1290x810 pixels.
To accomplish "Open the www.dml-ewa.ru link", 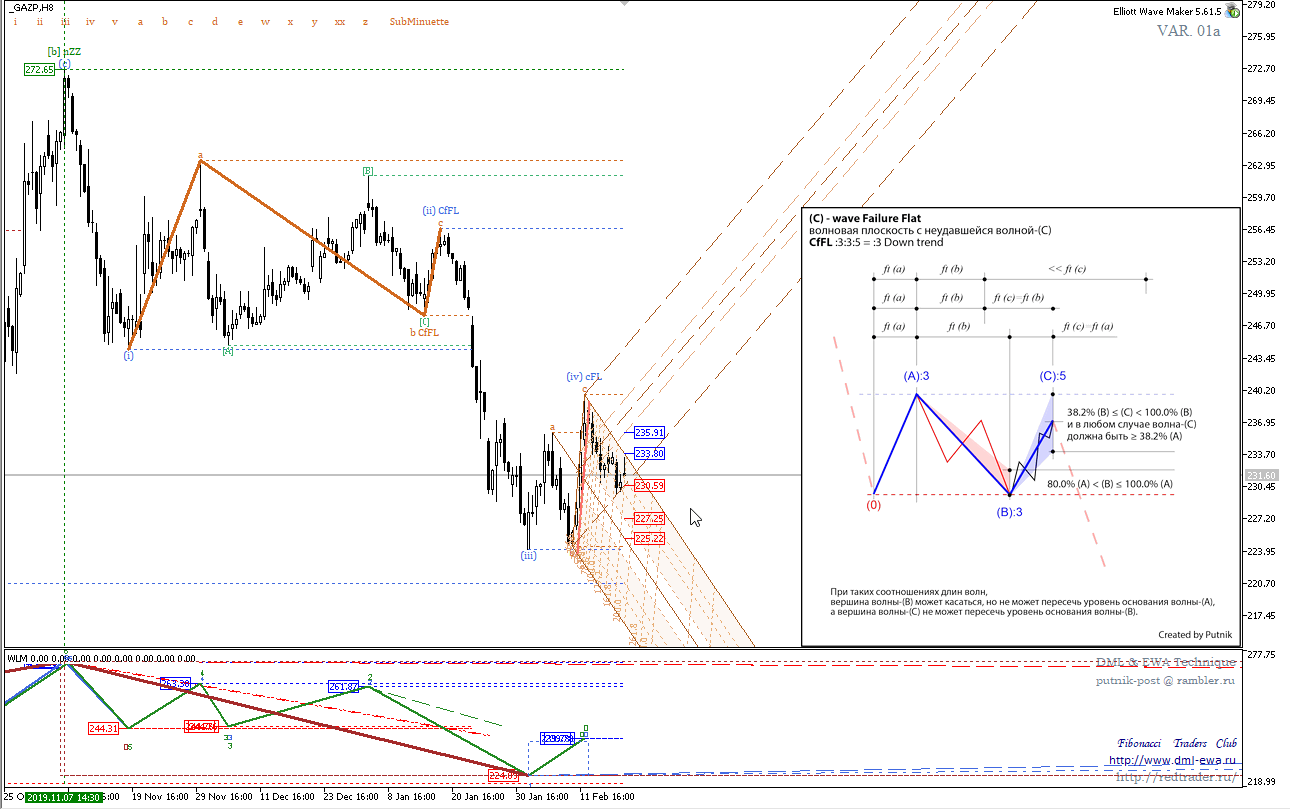I will [1172, 760].
